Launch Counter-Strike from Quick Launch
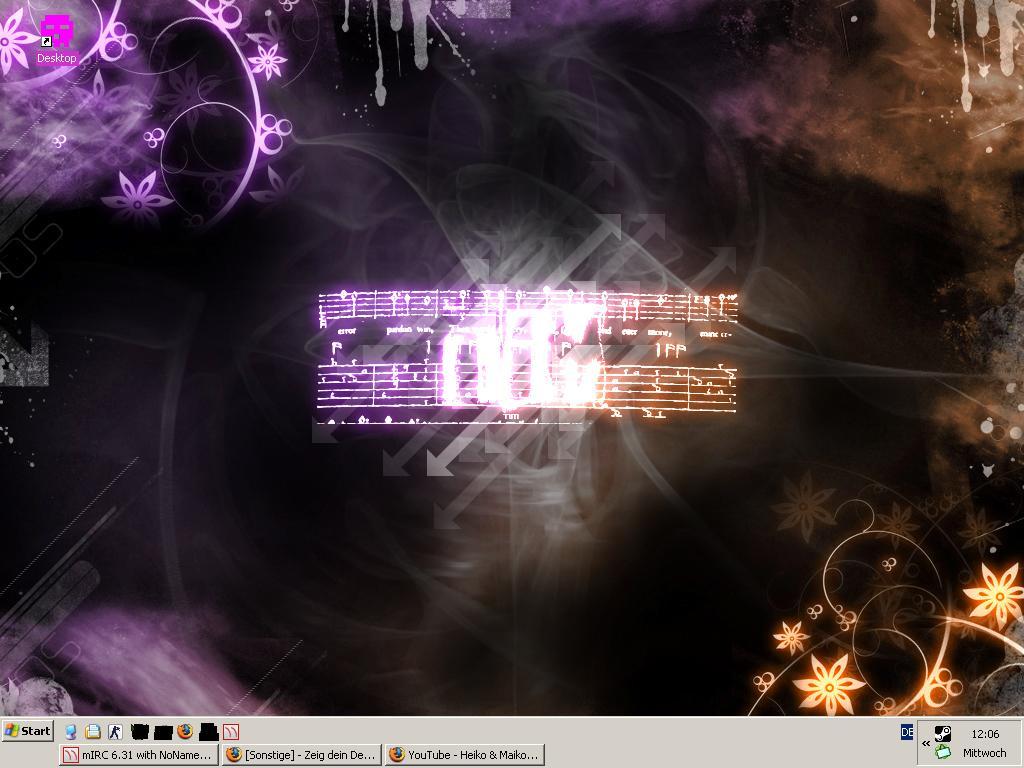 pos(116,731)
